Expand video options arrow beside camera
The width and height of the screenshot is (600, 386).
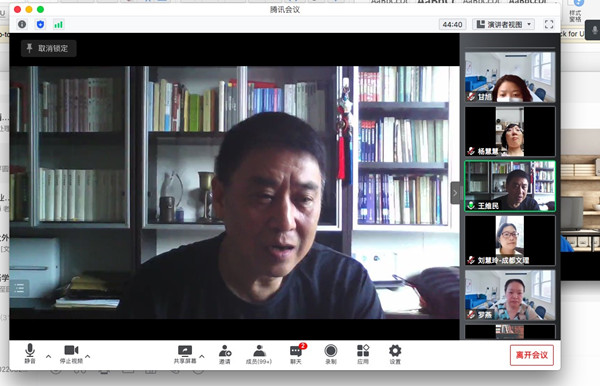point(88,356)
